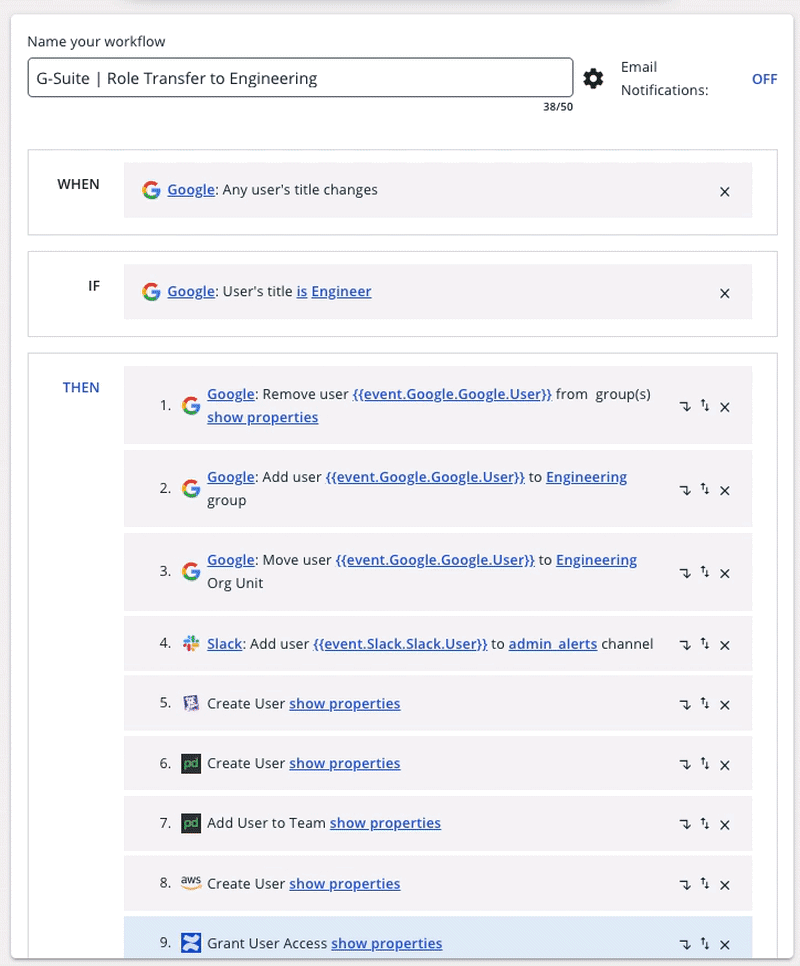
Task: Click the bent arrow icon on step 6
Action: click(x=685, y=765)
